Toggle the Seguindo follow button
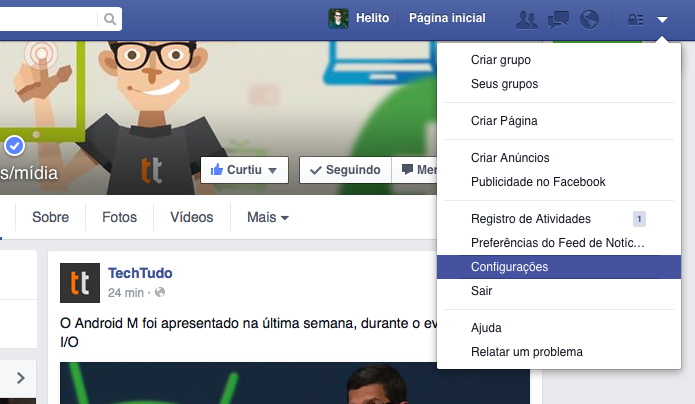695x404 pixels. (x=344, y=170)
